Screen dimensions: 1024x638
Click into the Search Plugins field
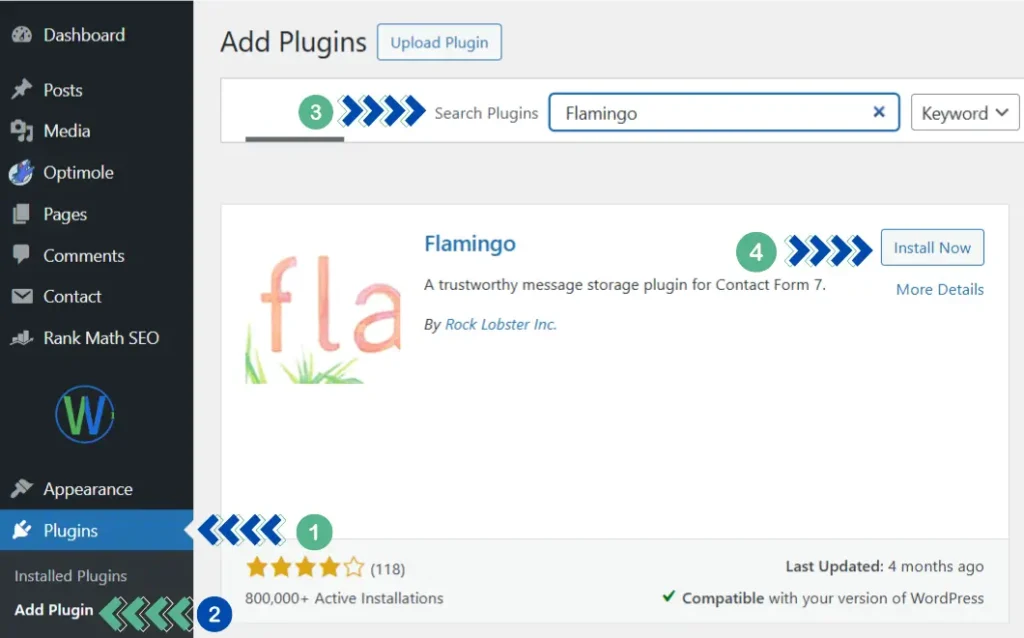[710, 113]
